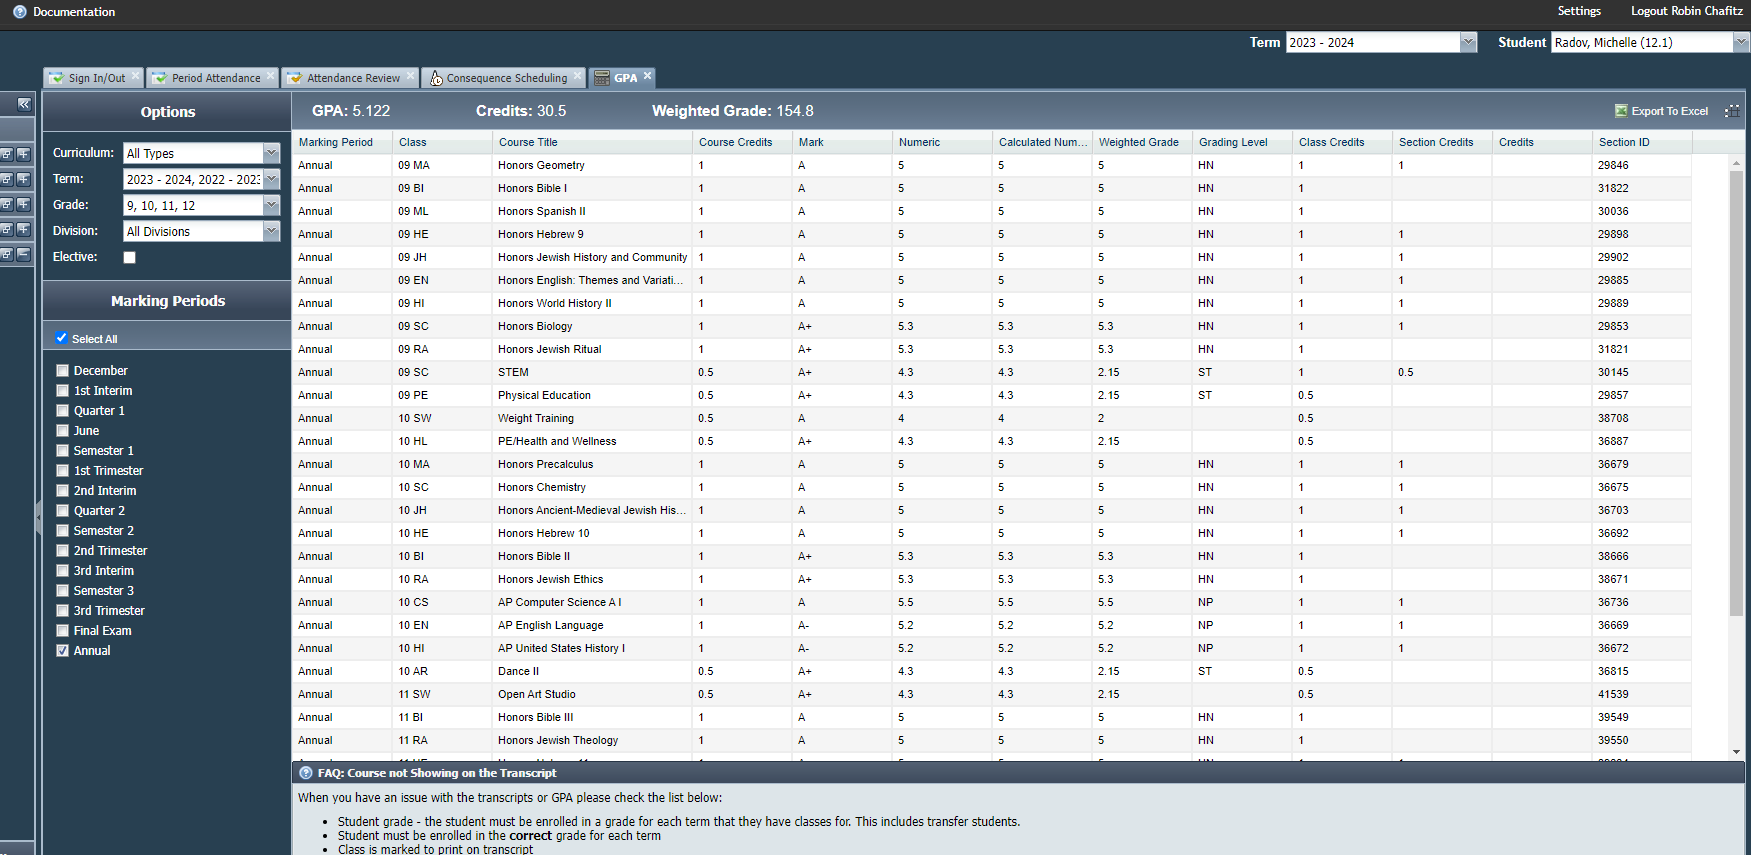1751x855 pixels.
Task: Click the Documentation help icon
Action: click(20, 12)
